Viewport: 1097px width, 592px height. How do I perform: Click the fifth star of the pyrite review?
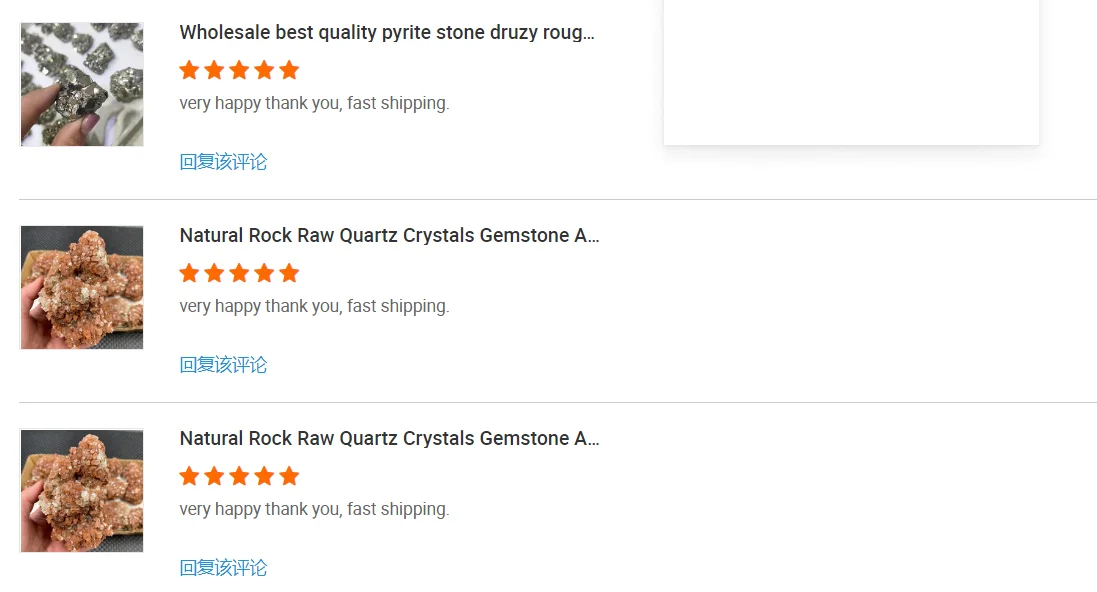tap(289, 70)
